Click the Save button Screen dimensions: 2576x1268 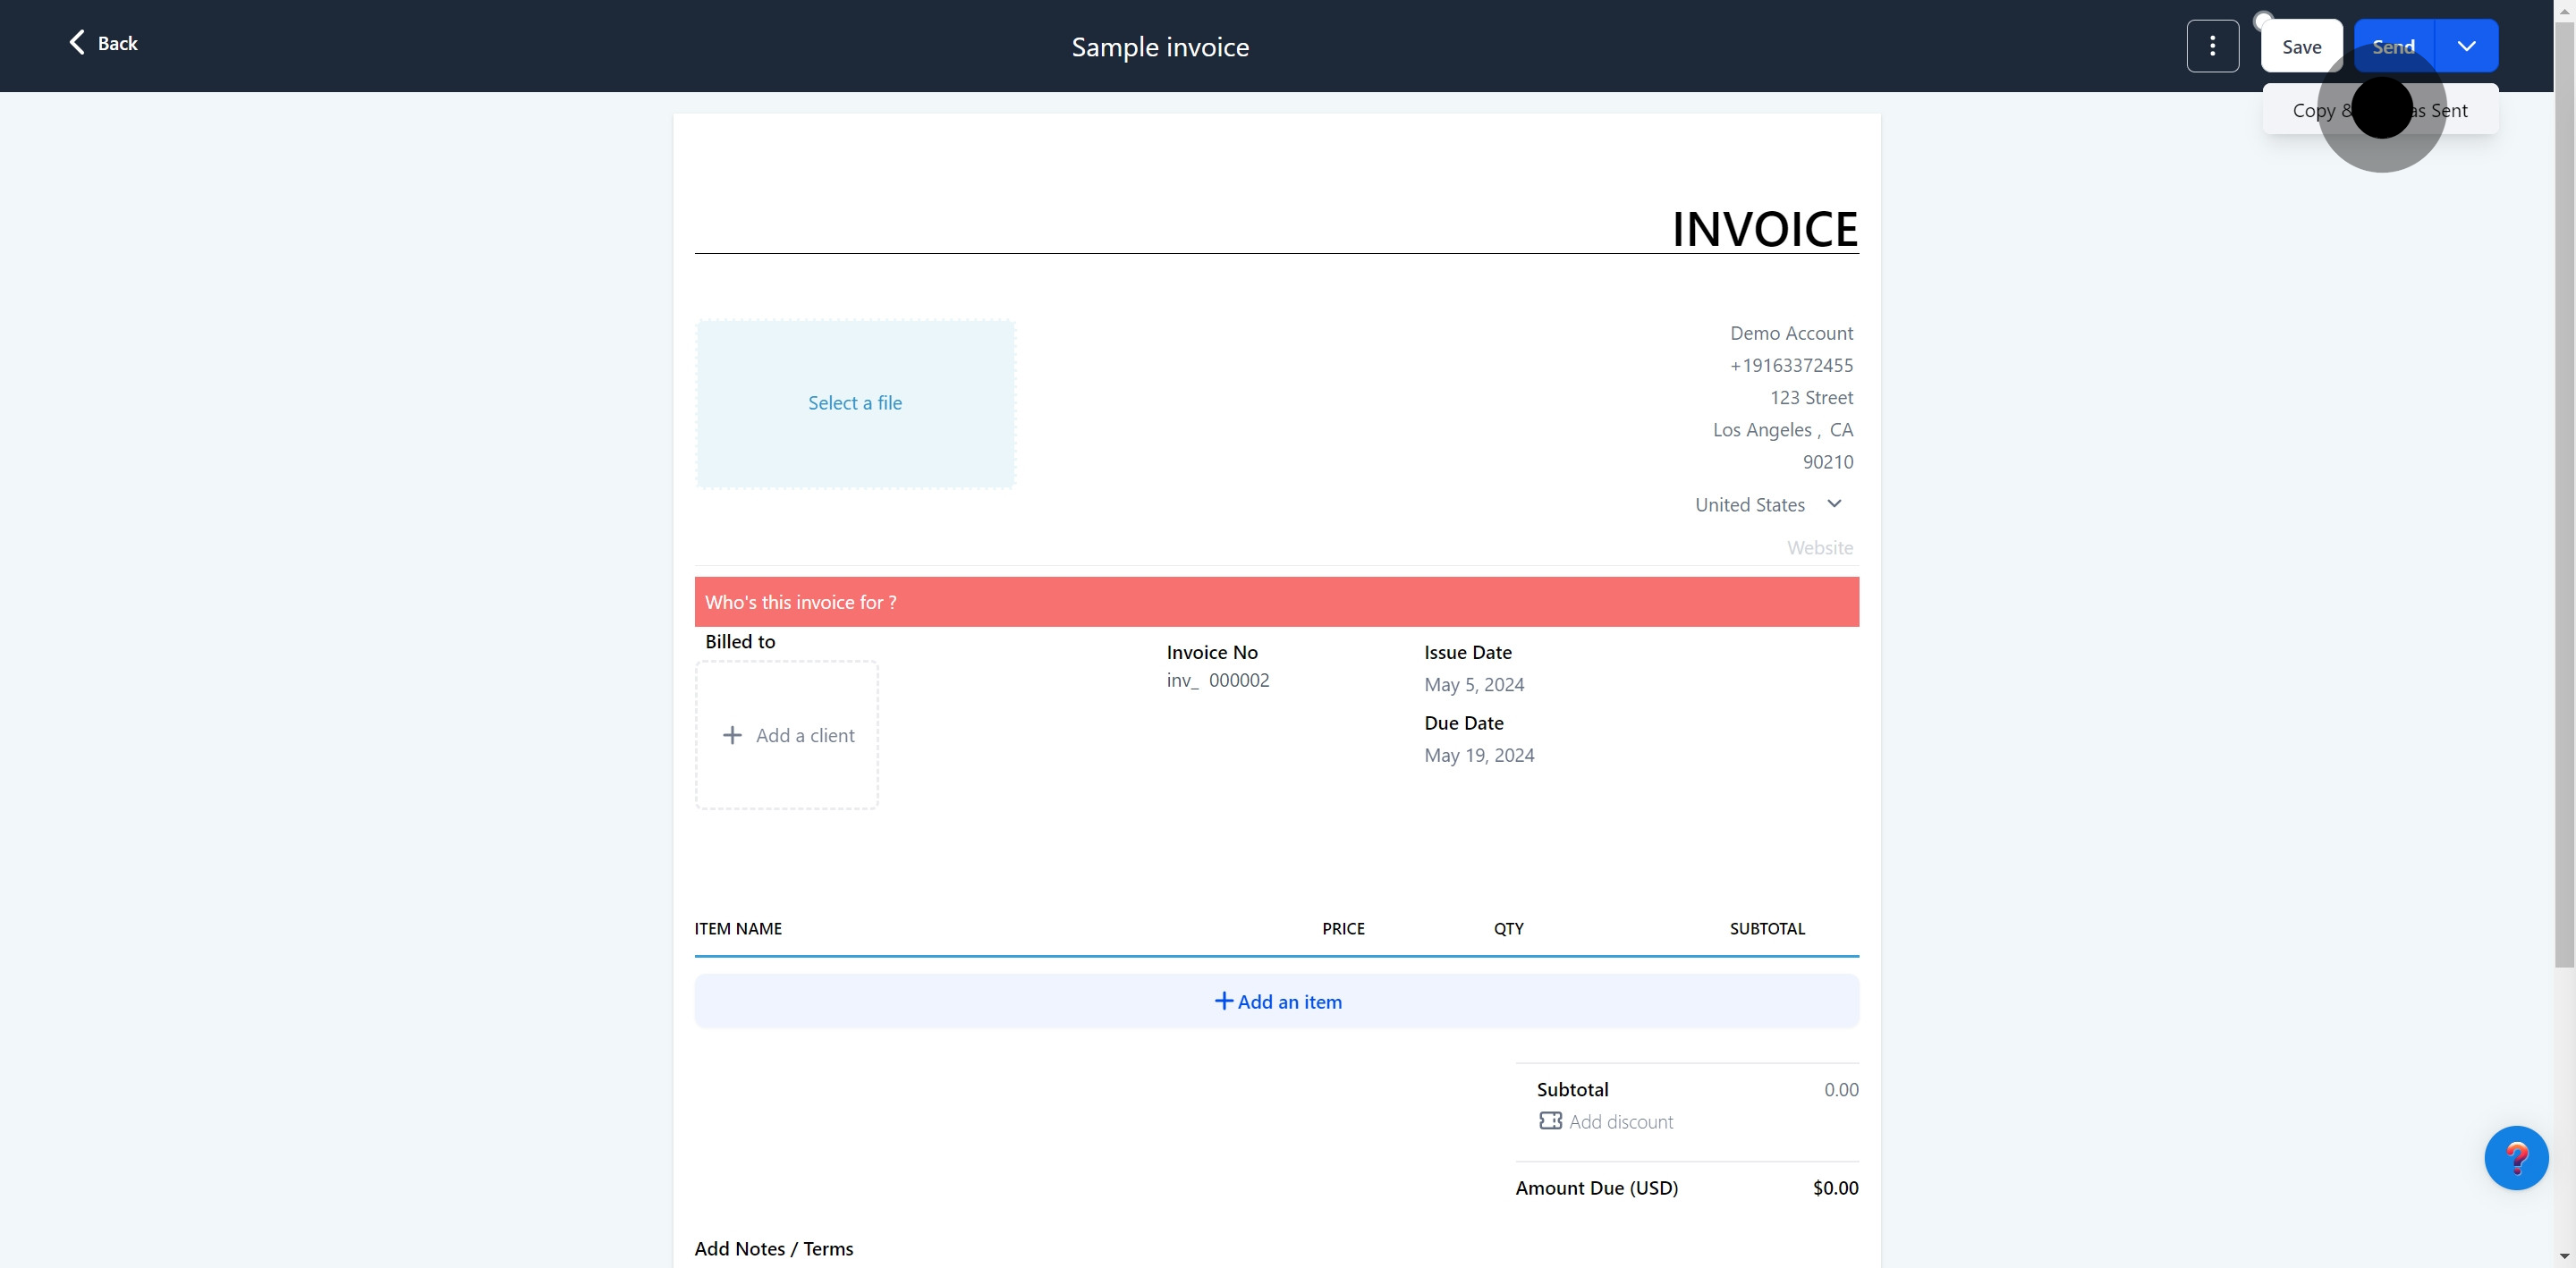[2301, 46]
